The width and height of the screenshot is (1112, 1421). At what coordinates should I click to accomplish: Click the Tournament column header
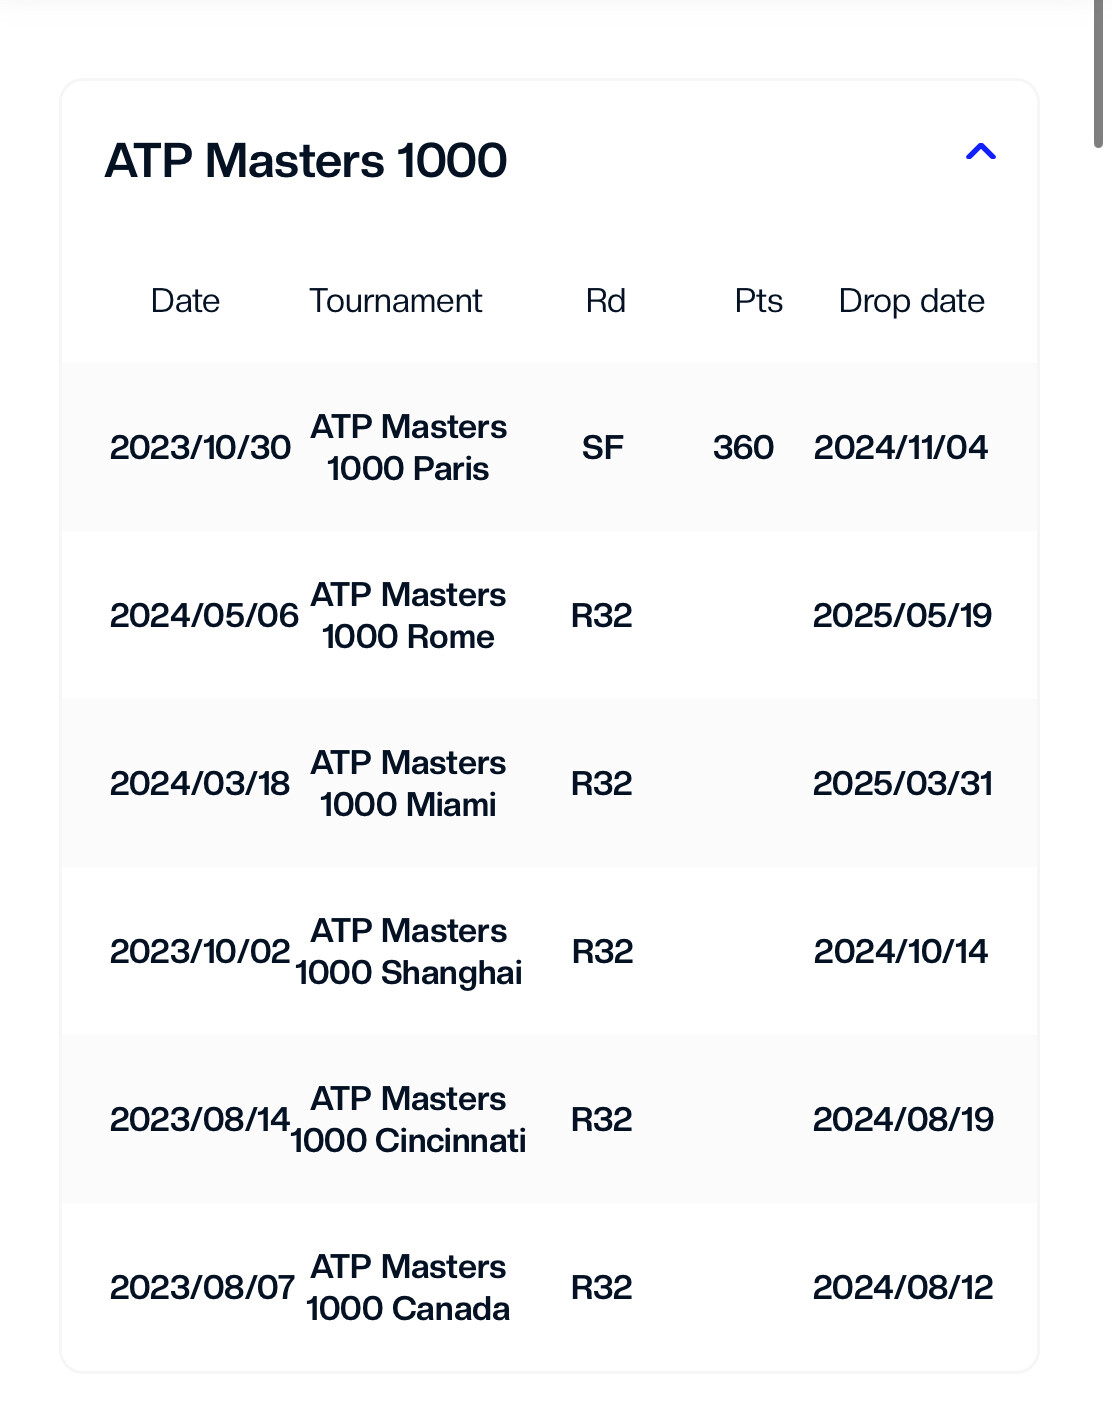pos(396,301)
